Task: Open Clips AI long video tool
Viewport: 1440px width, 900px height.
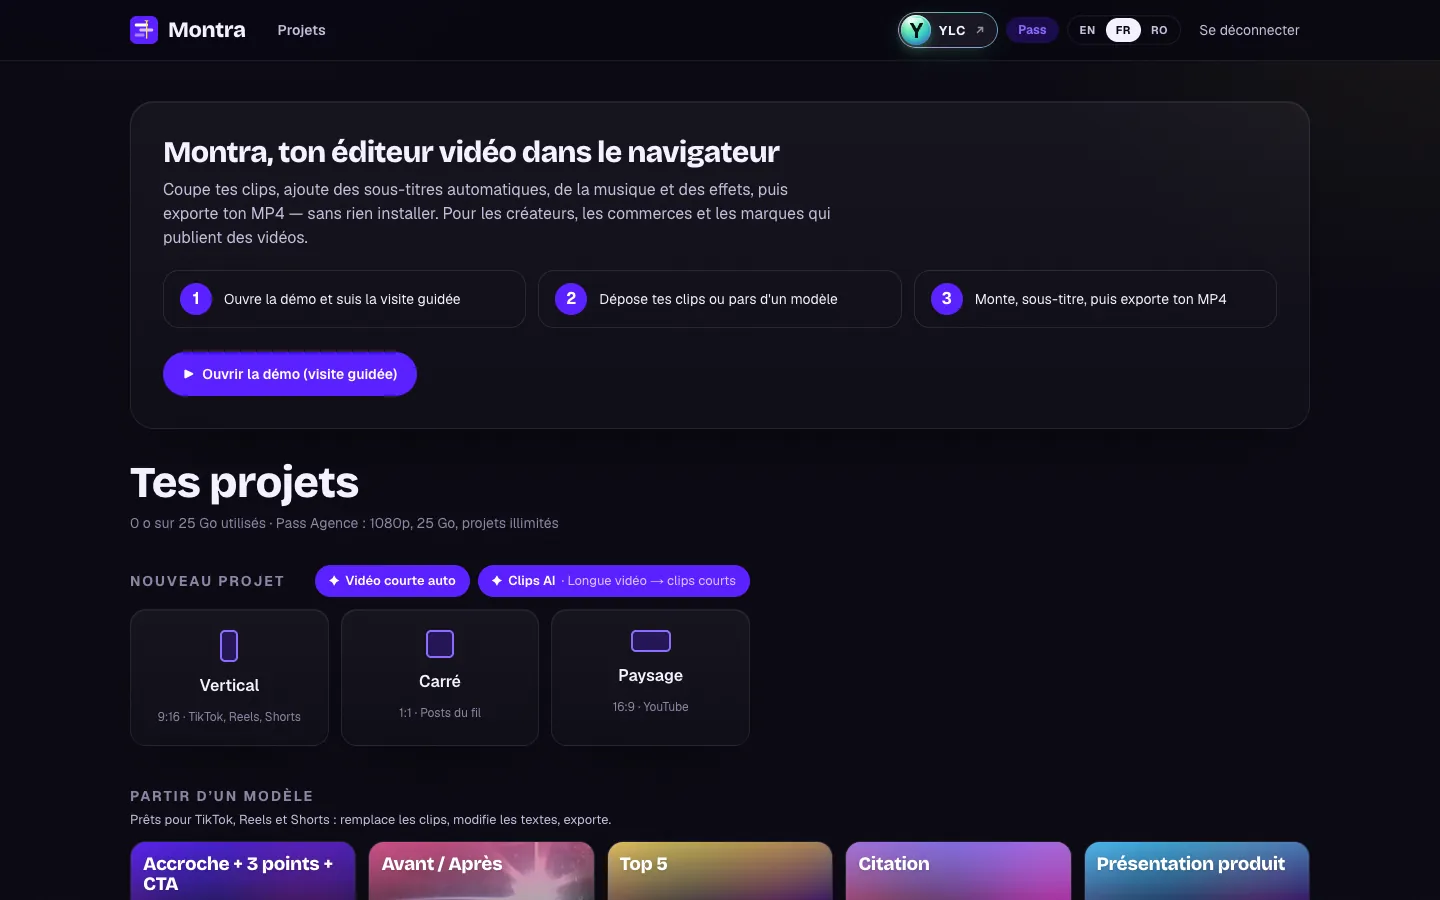Action: (614, 581)
